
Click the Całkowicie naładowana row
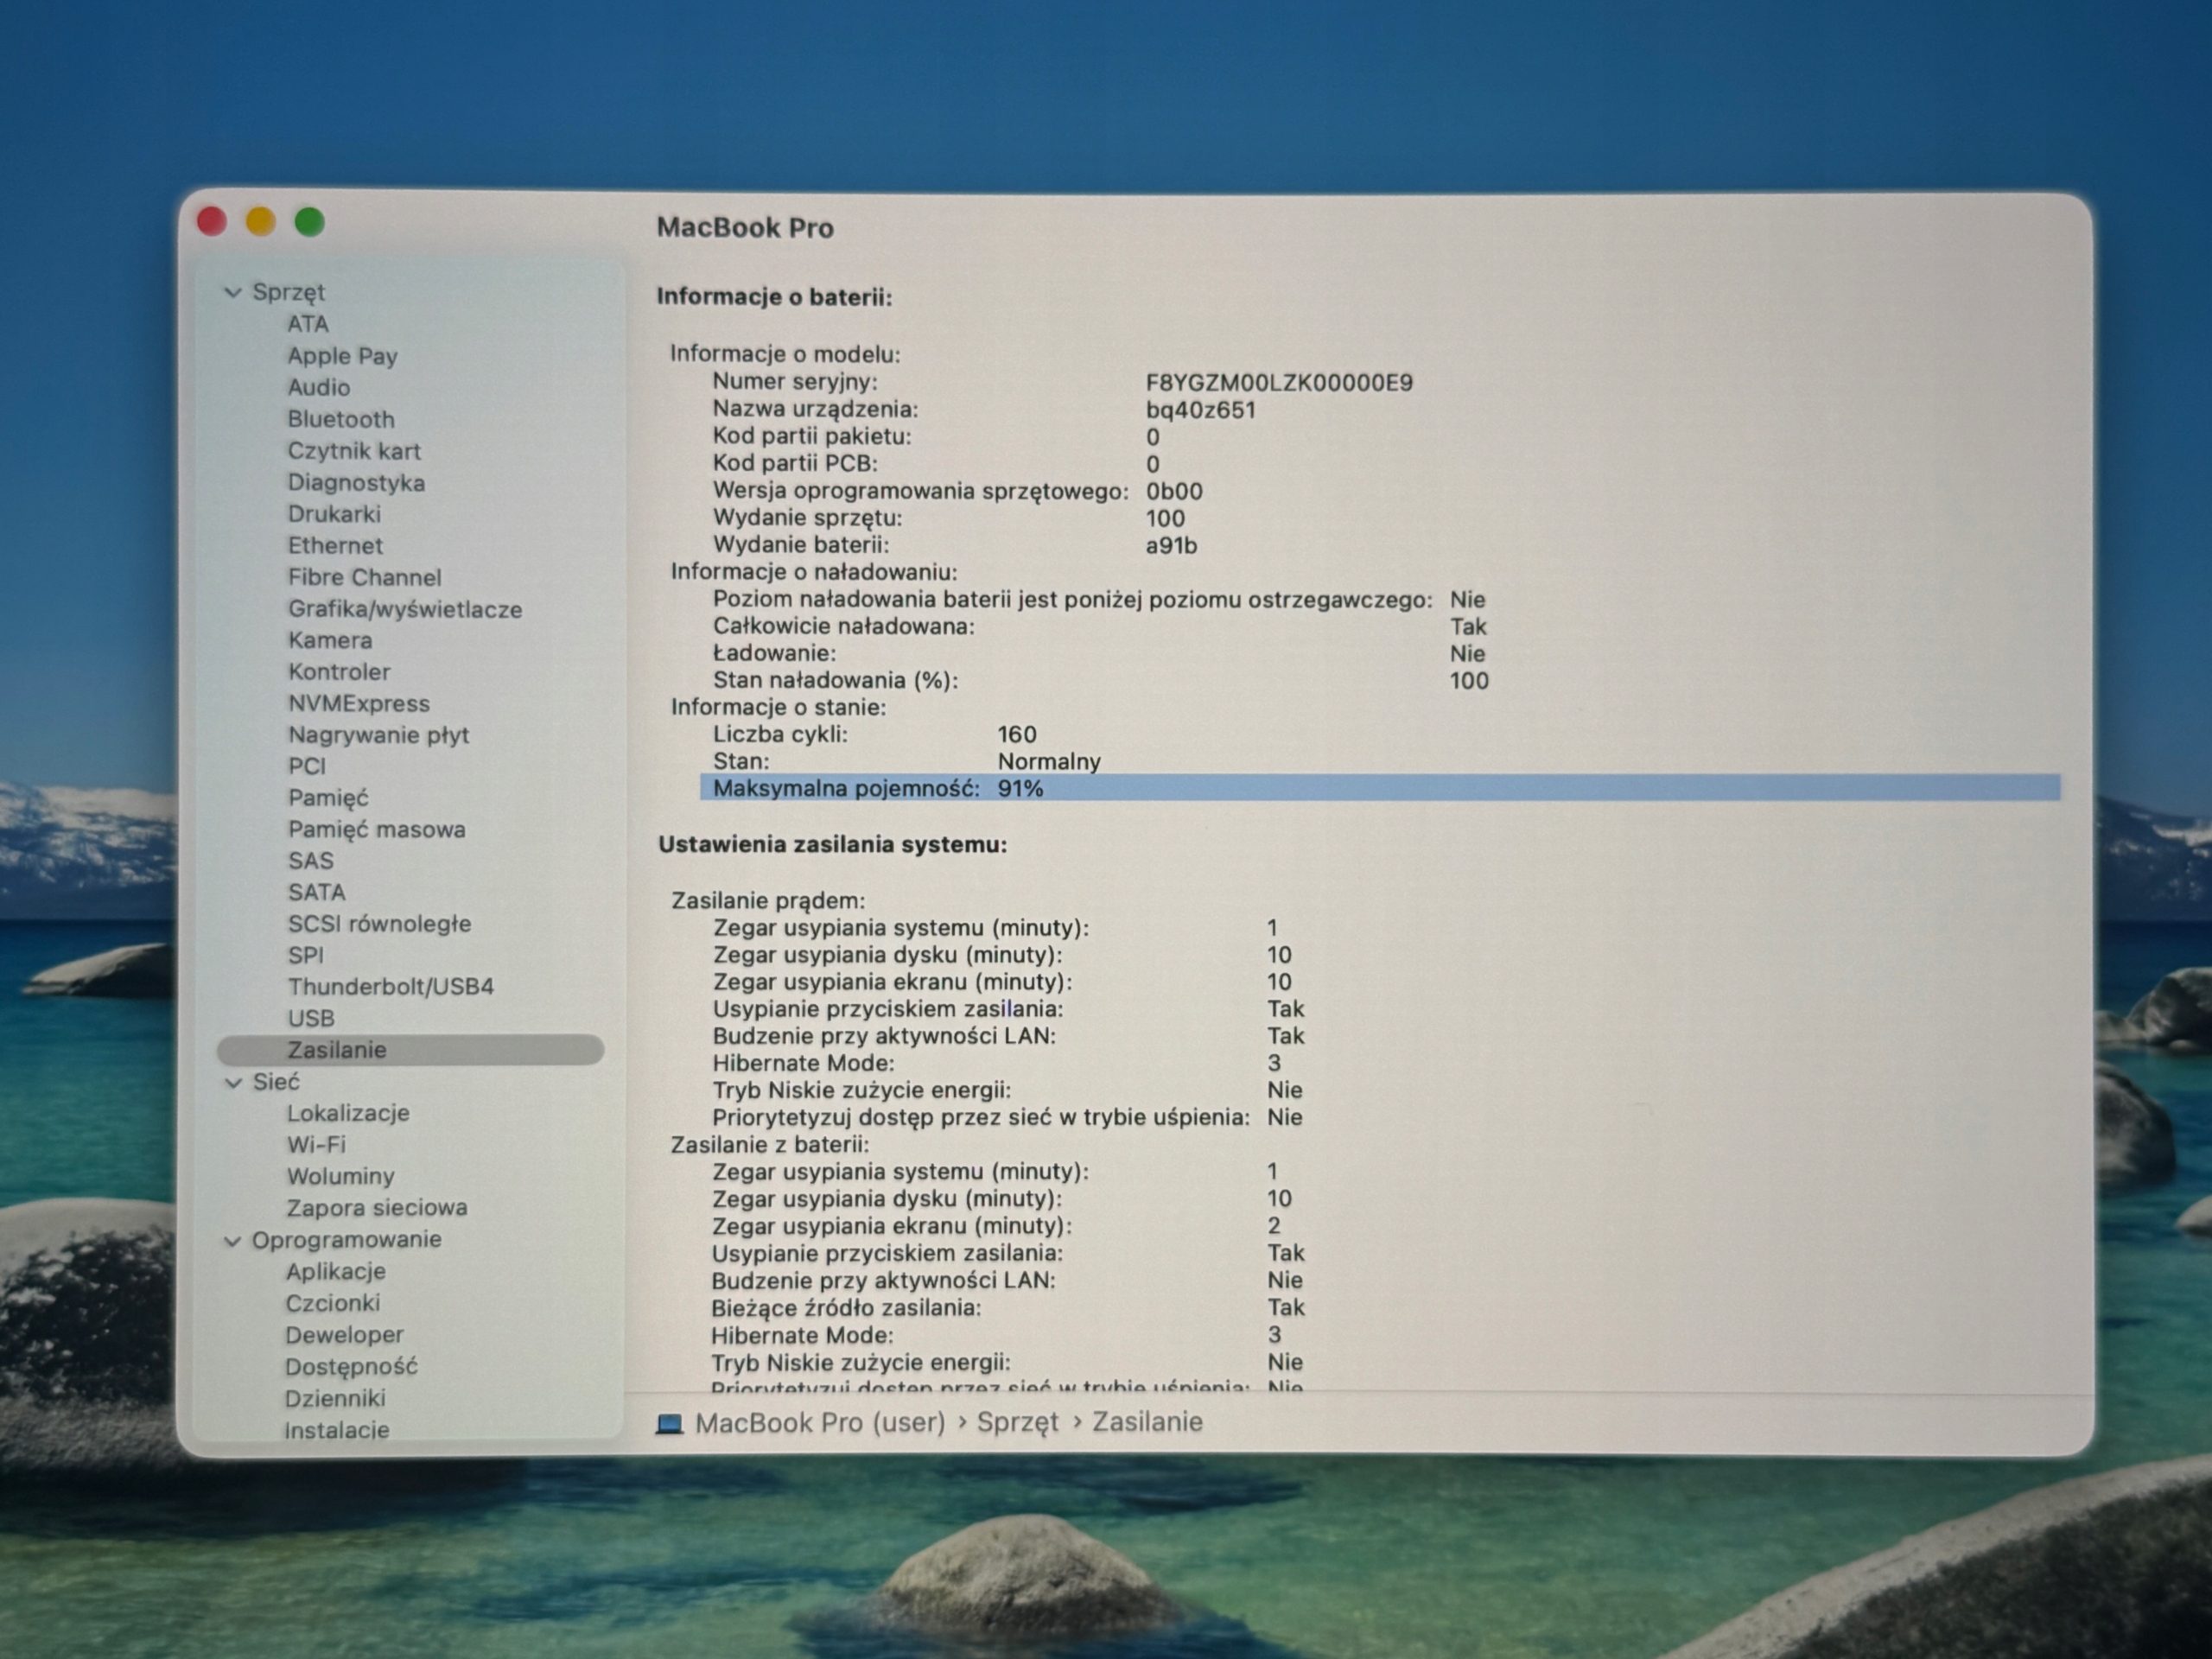1100,627
